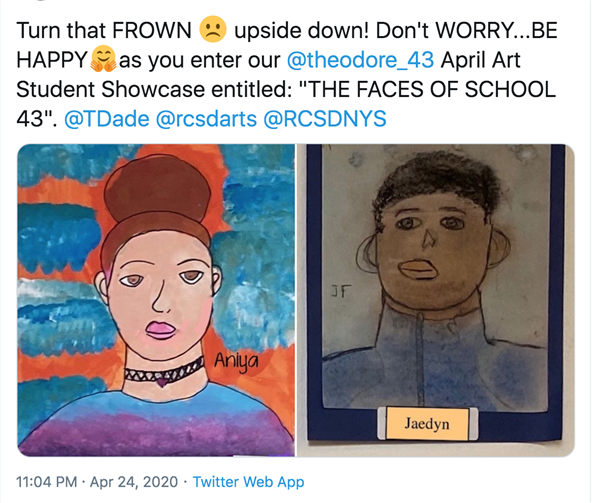The width and height of the screenshot is (600, 503).
Task: Click the Apr 24, 2020 date
Action: pyautogui.click(x=134, y=482)
